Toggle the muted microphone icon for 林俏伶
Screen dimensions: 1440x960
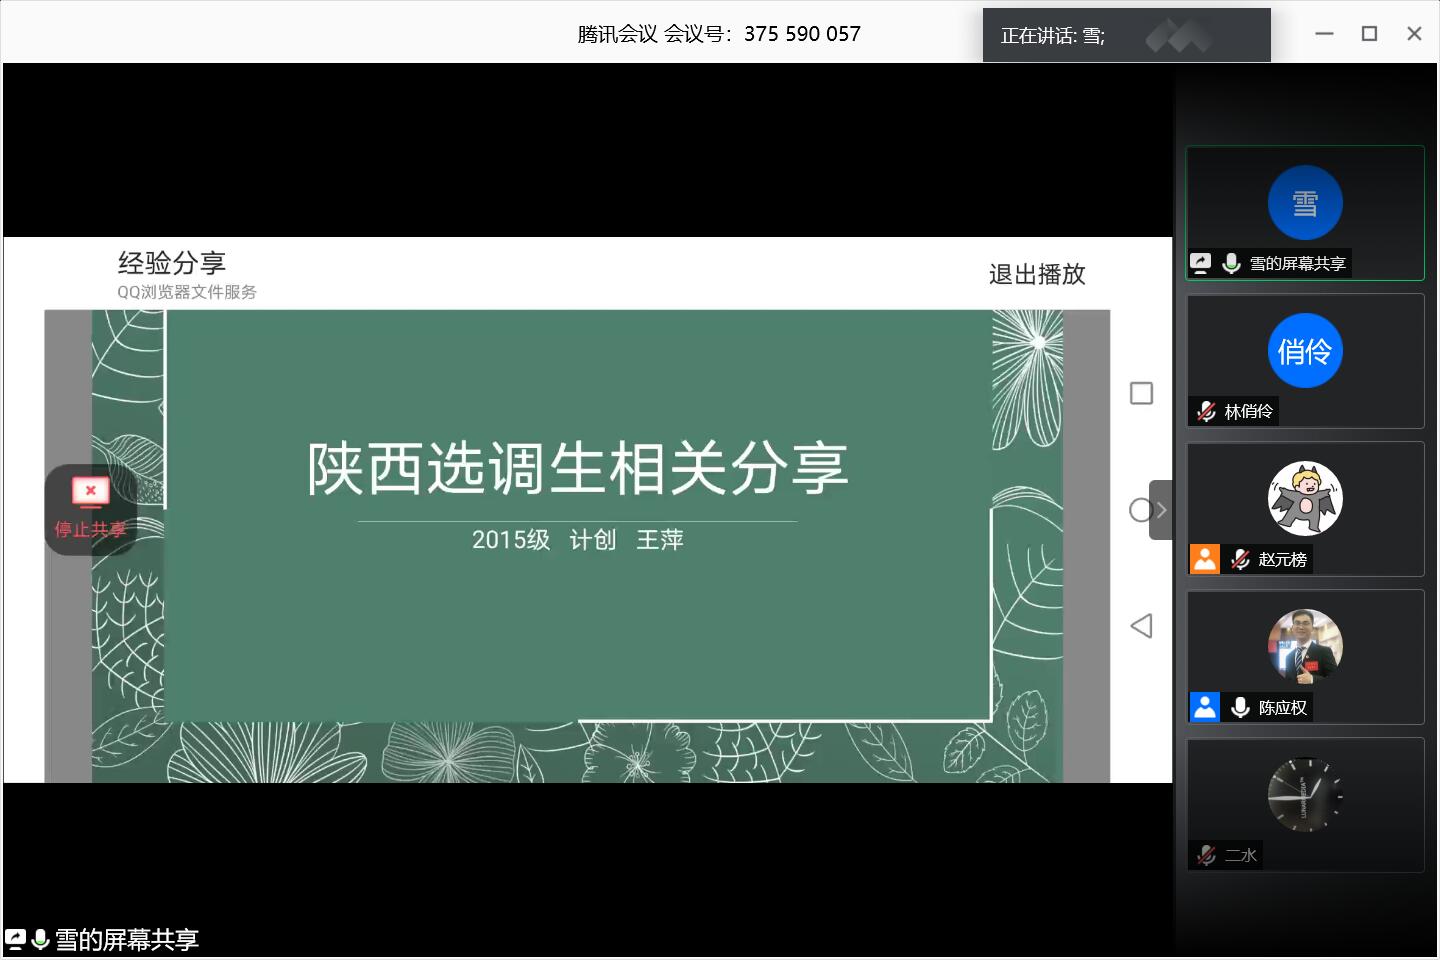[x=1207, y=411]
